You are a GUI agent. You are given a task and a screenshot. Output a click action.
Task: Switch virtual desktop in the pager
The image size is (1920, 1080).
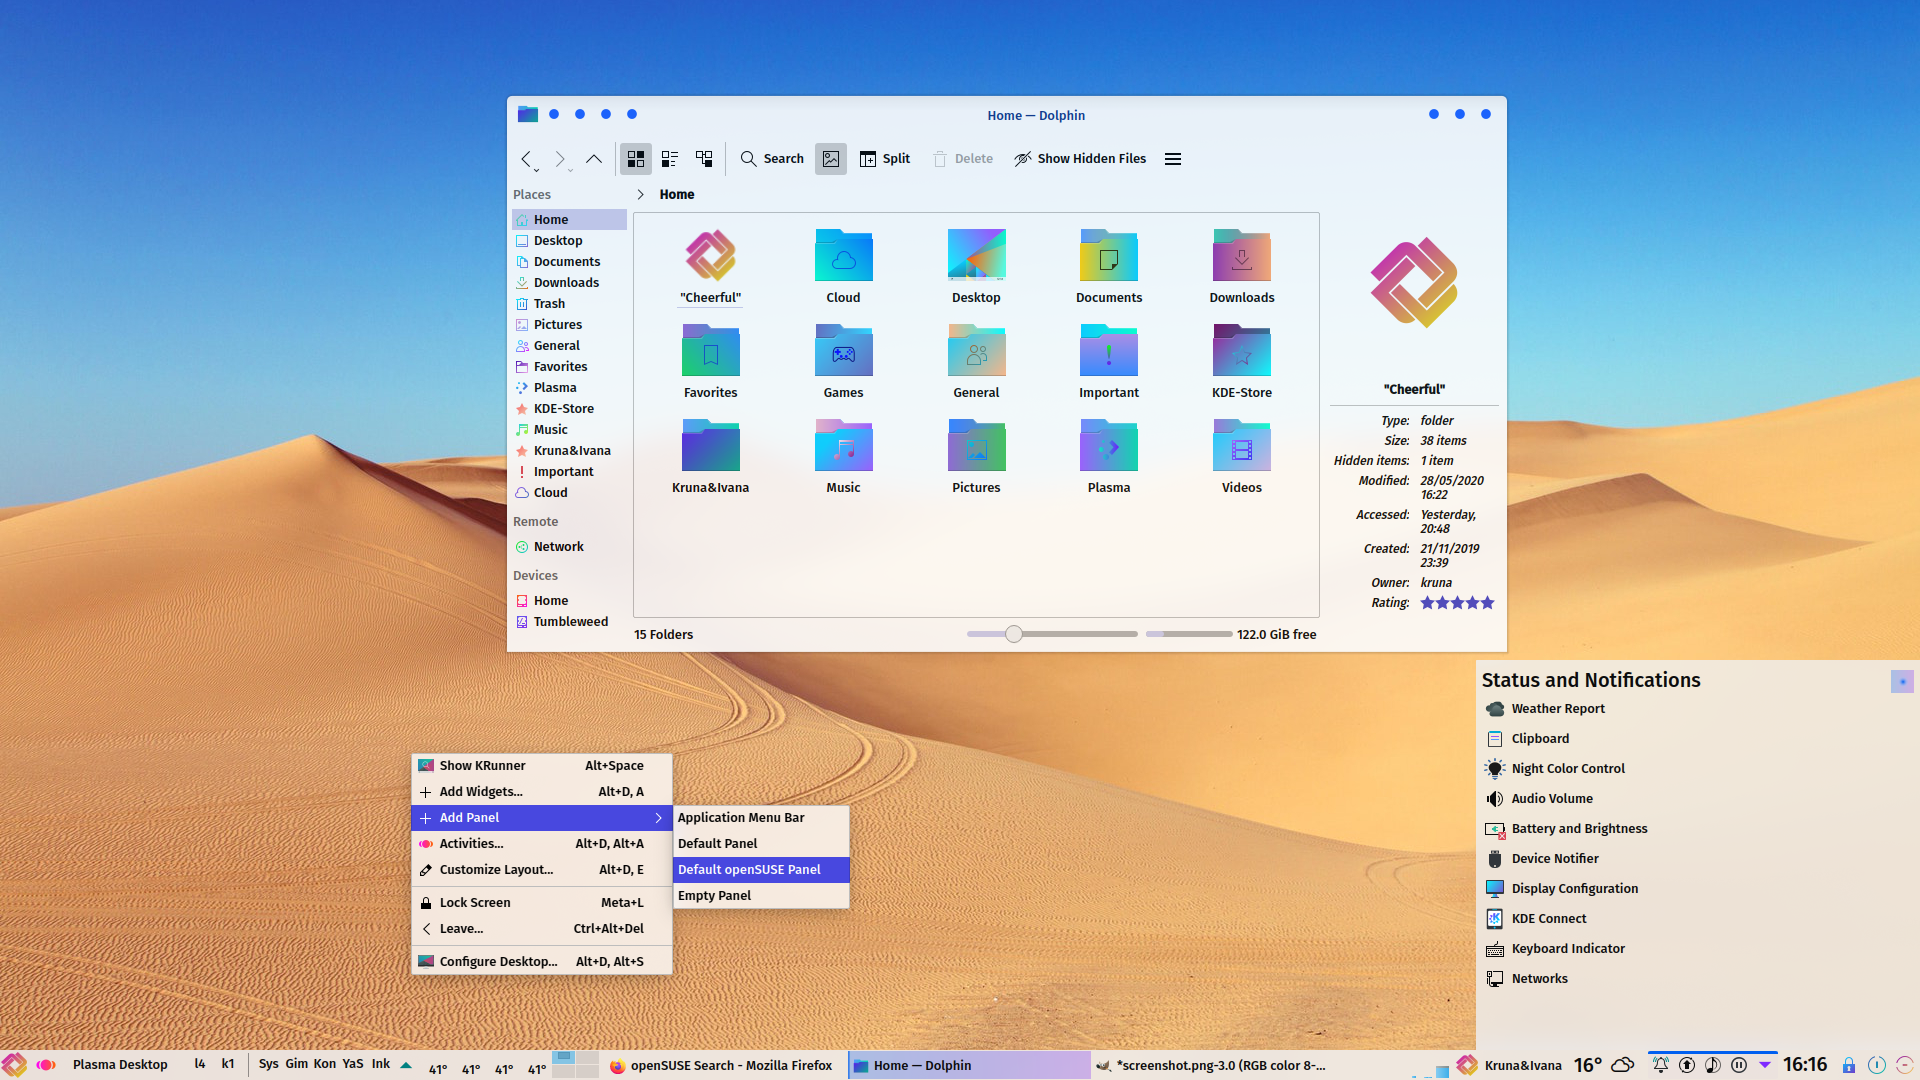tap(575, 1065)
